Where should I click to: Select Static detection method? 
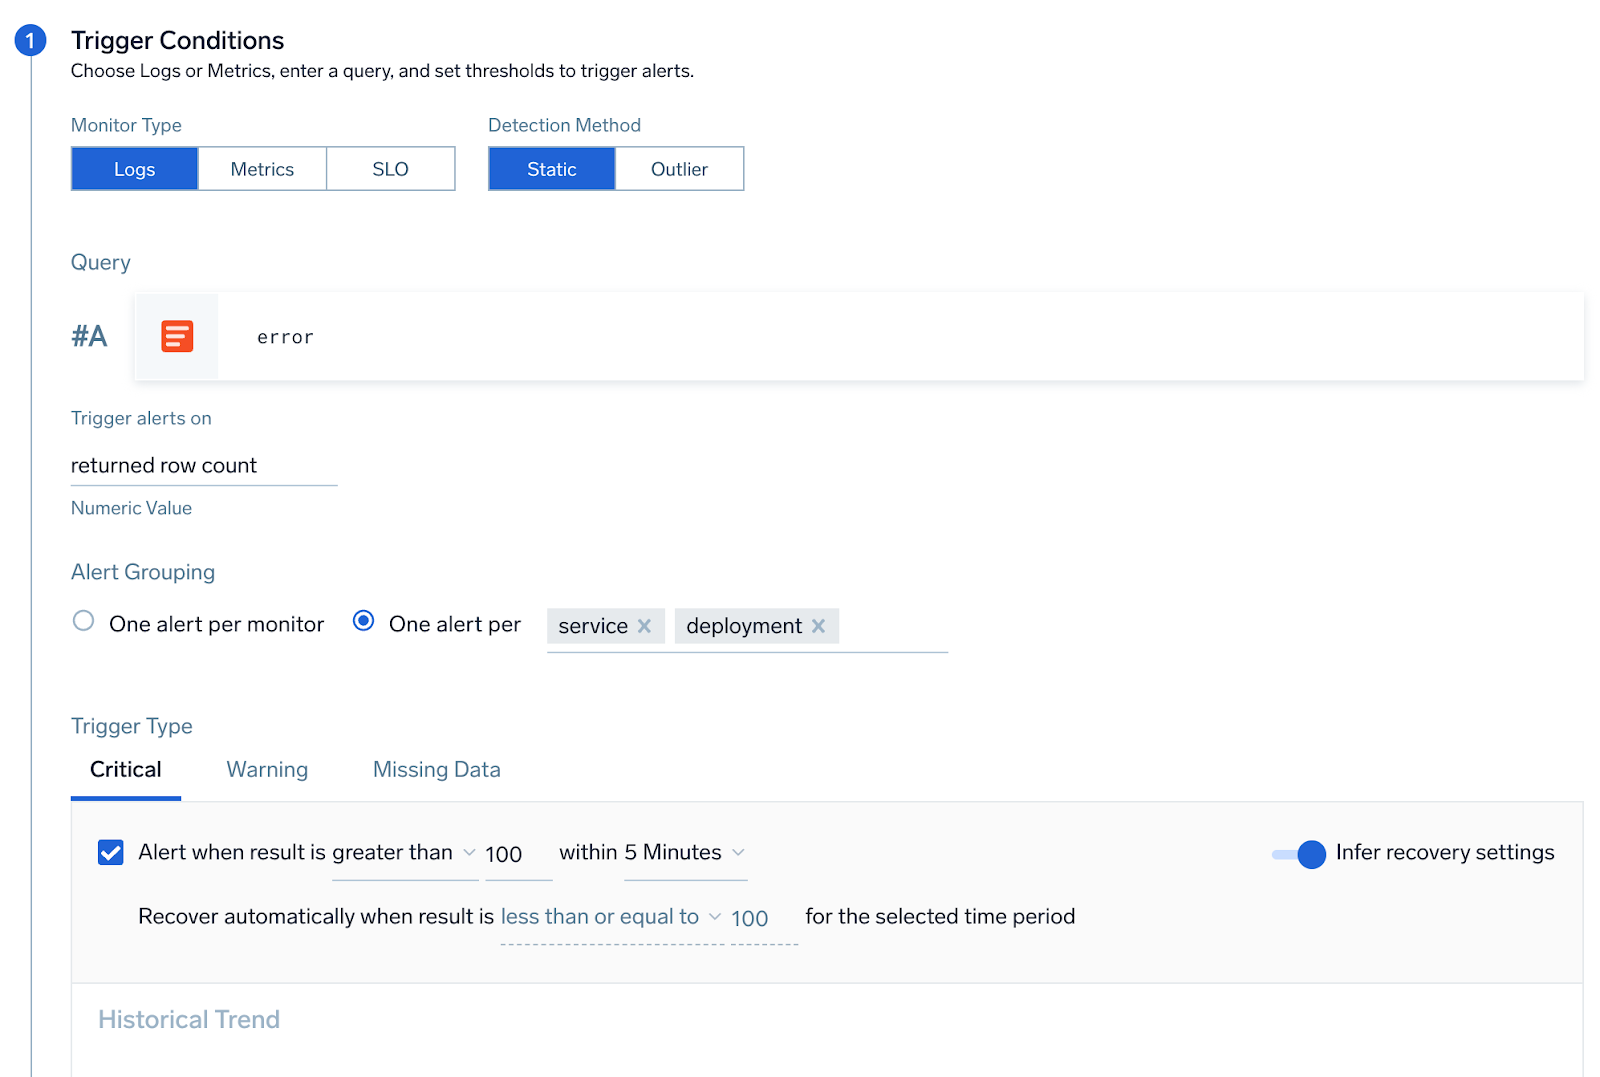tap(551, 169)
